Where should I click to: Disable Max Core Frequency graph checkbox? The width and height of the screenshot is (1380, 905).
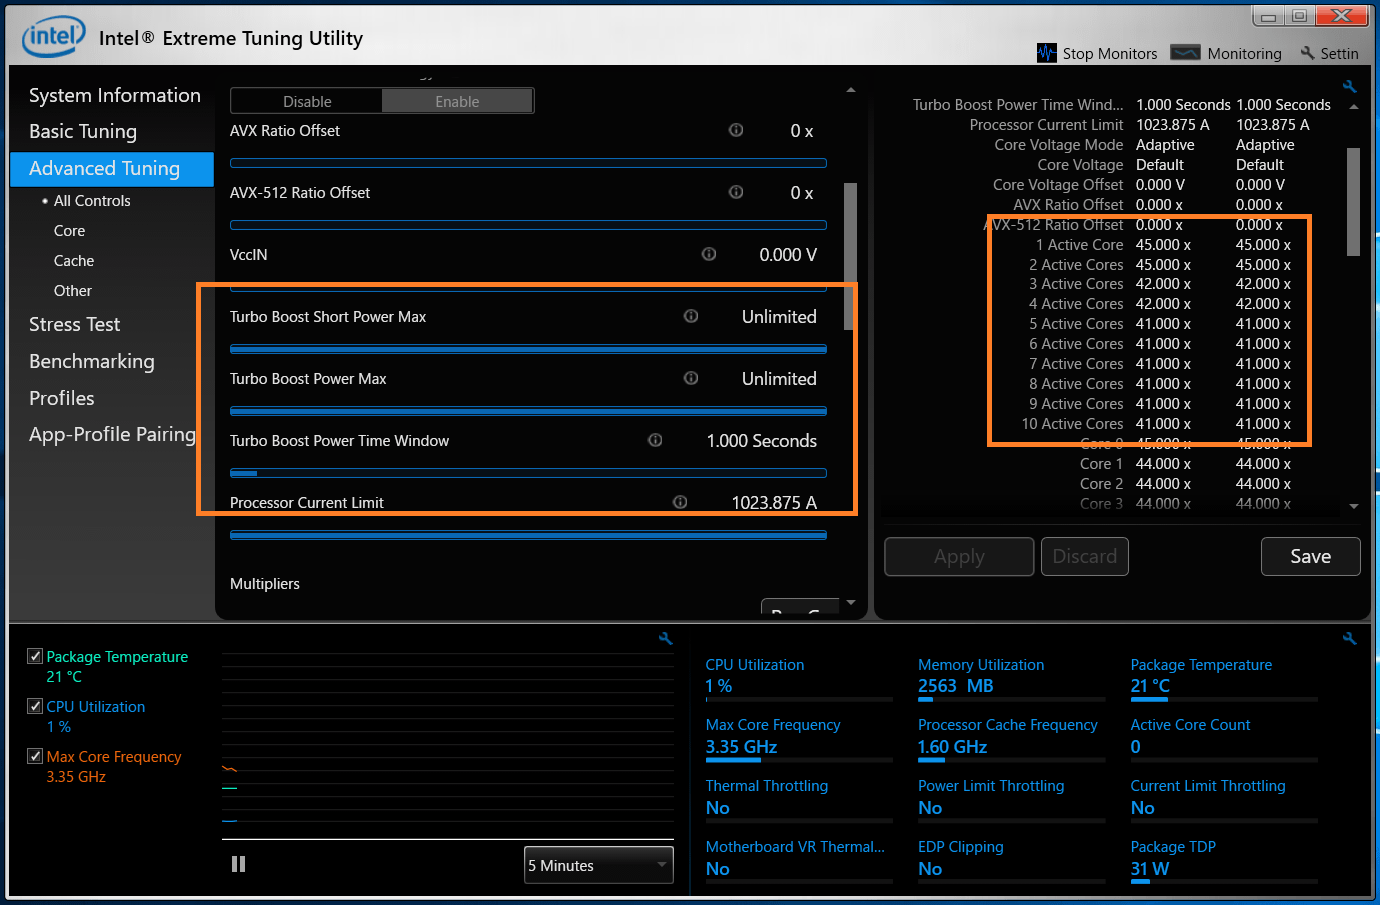tap(35, 756)
